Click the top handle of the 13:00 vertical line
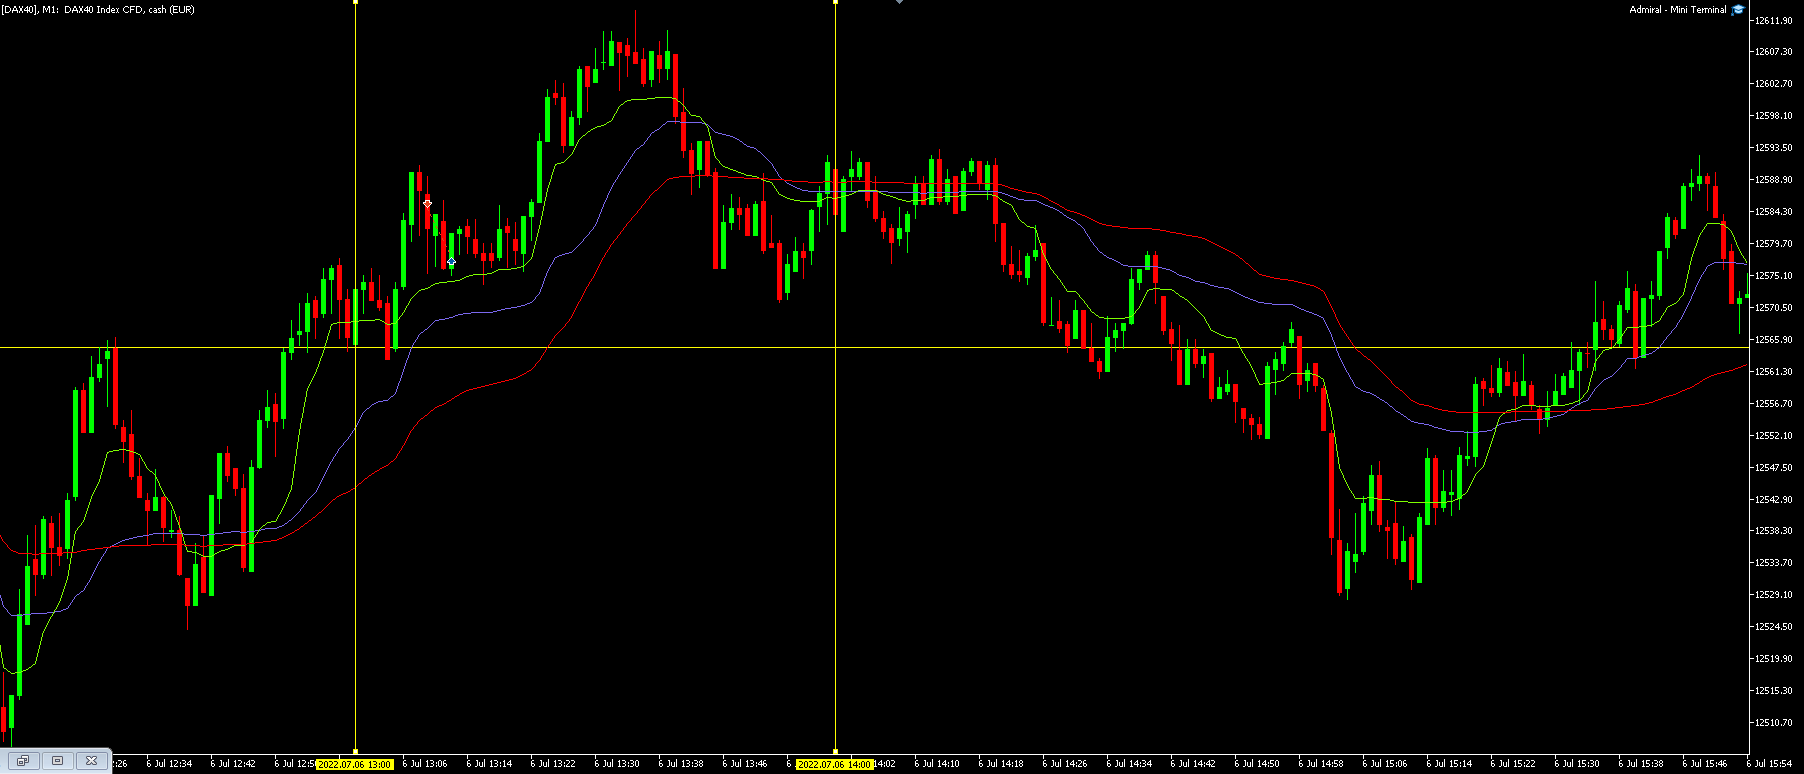 [356, 2]
